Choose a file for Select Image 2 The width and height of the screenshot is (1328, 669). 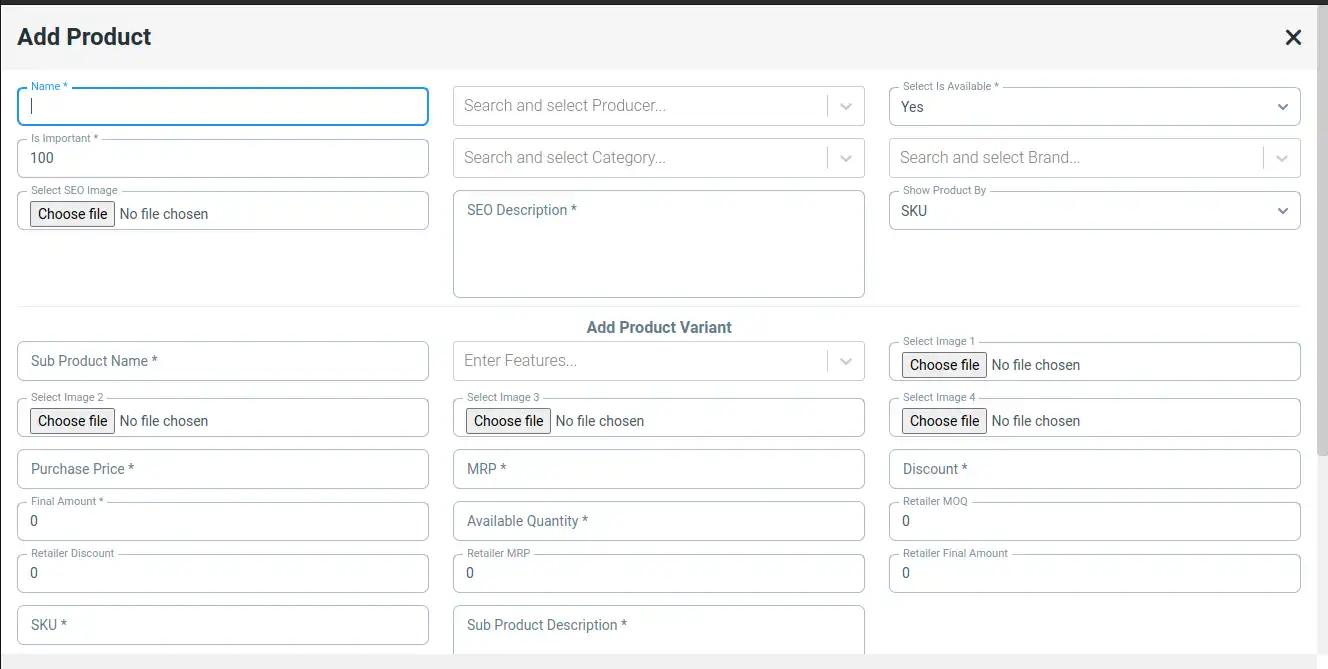[72, 421]
